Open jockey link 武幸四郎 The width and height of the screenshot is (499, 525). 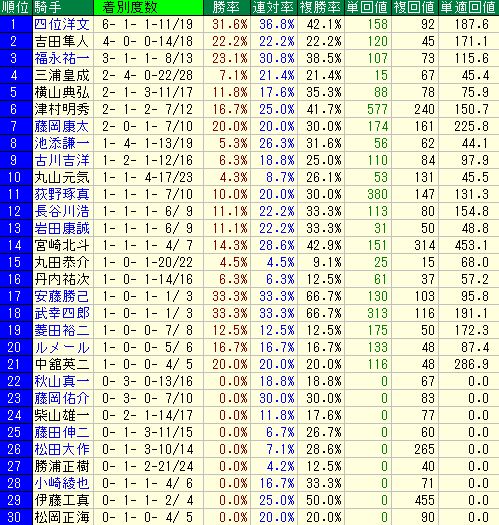click(x=62, y=313)
